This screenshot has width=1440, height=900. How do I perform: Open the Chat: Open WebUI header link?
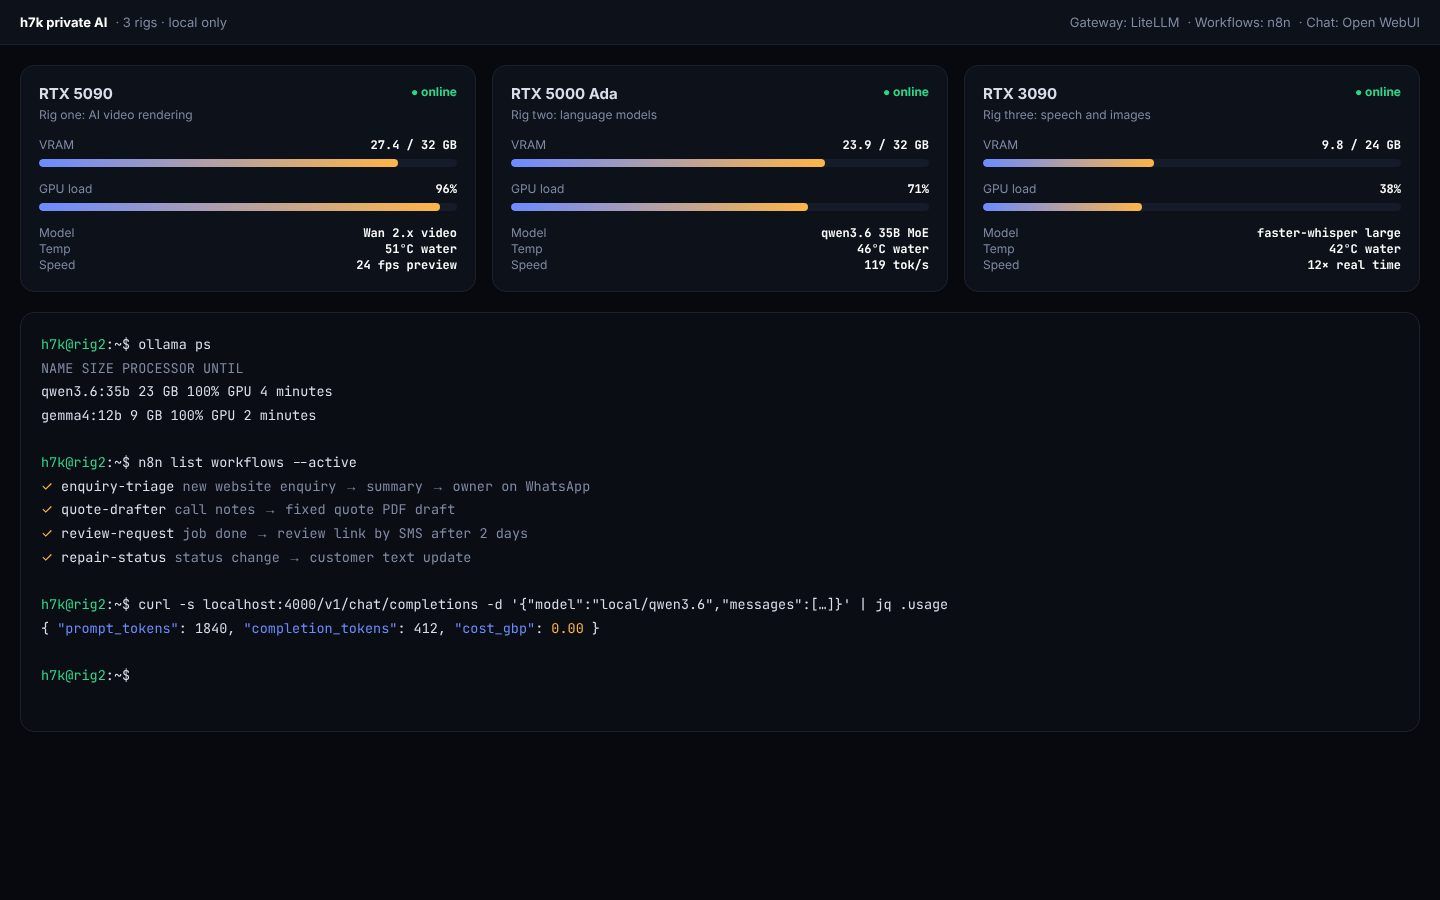[x=1362, y=22]
